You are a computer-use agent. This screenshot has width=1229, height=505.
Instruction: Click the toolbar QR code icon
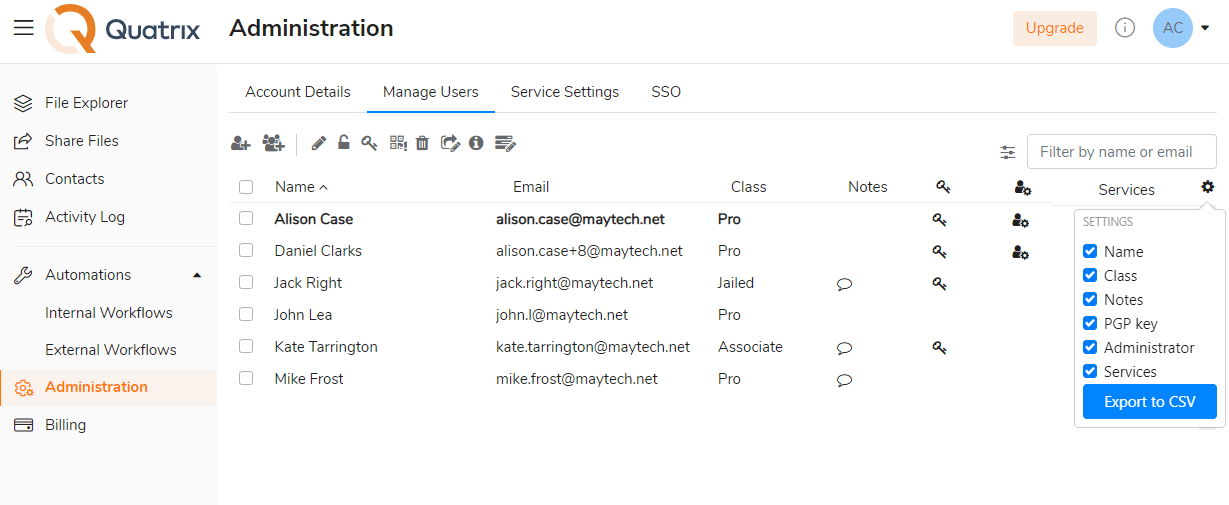pyautogui.click(x=398, y=143)
